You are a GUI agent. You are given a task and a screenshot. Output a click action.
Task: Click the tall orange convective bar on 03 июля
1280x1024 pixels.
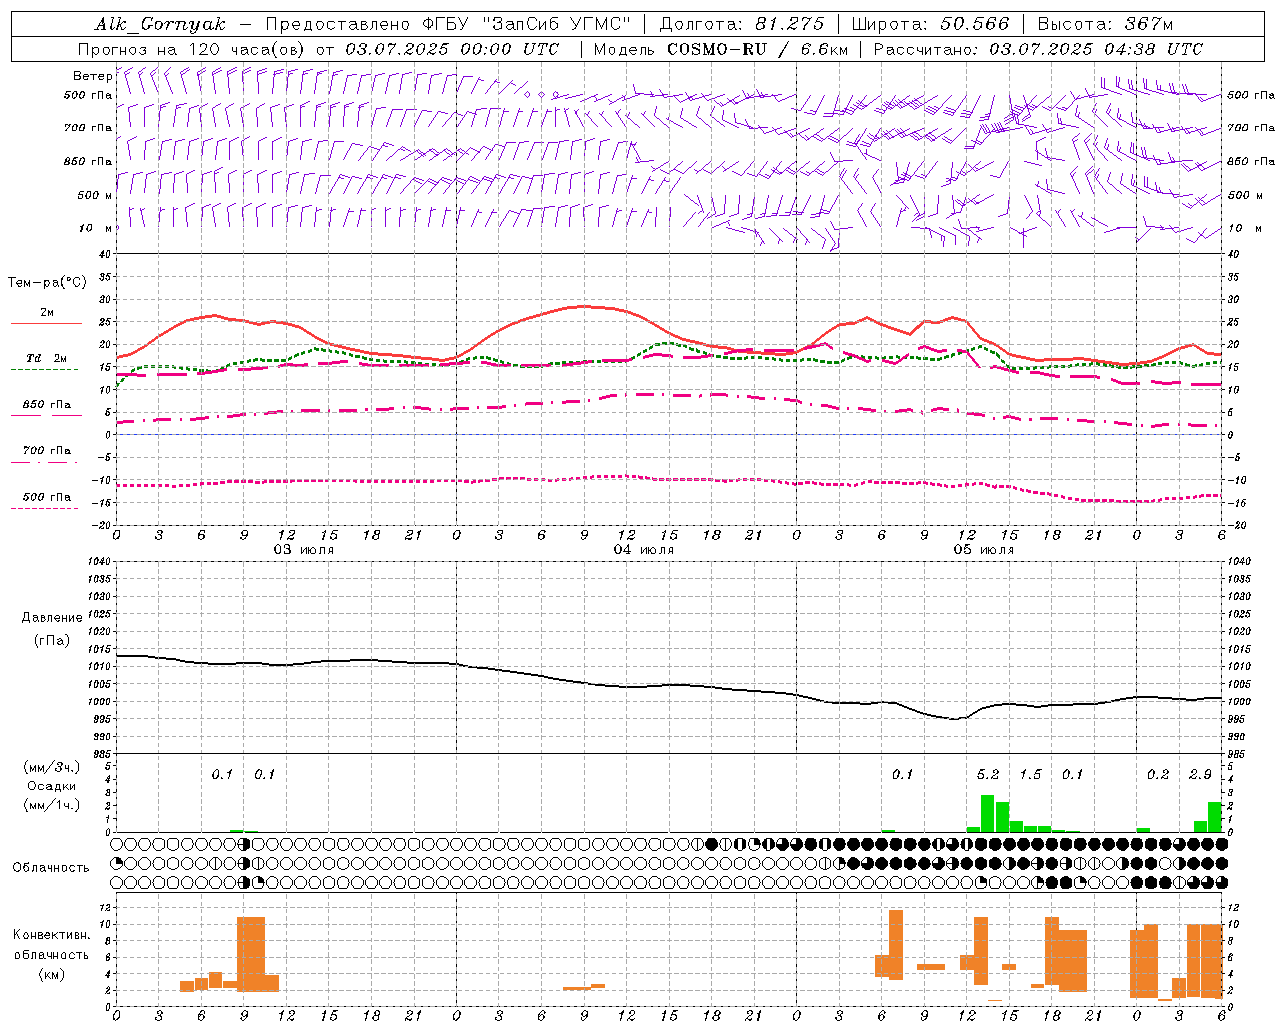click(x=251, y=954)
